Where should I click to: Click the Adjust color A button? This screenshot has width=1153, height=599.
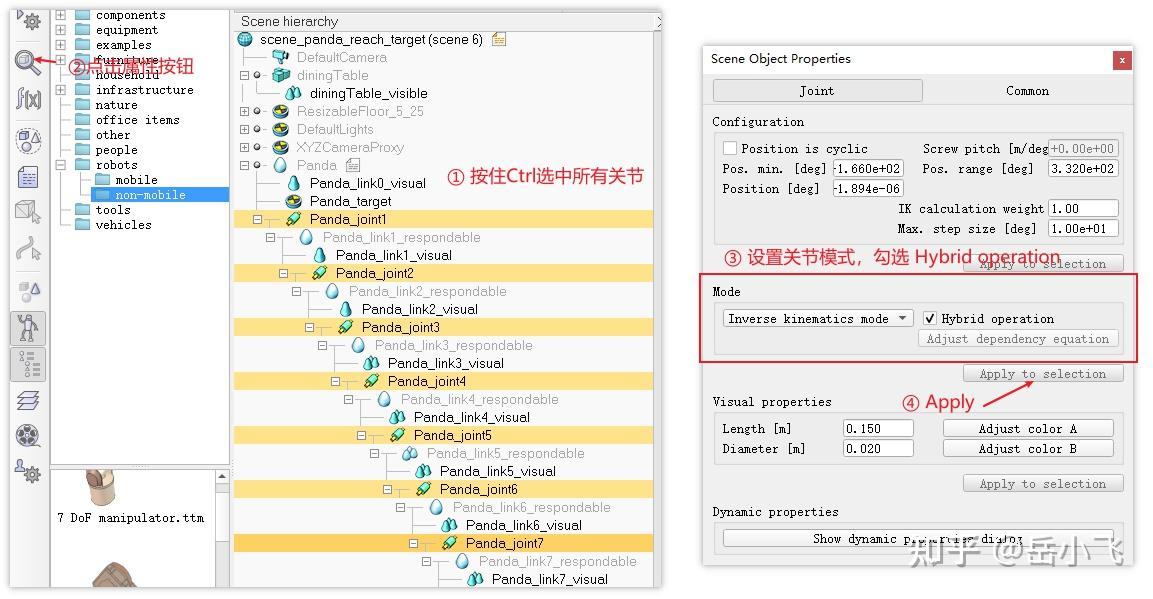click(1028, 427)
